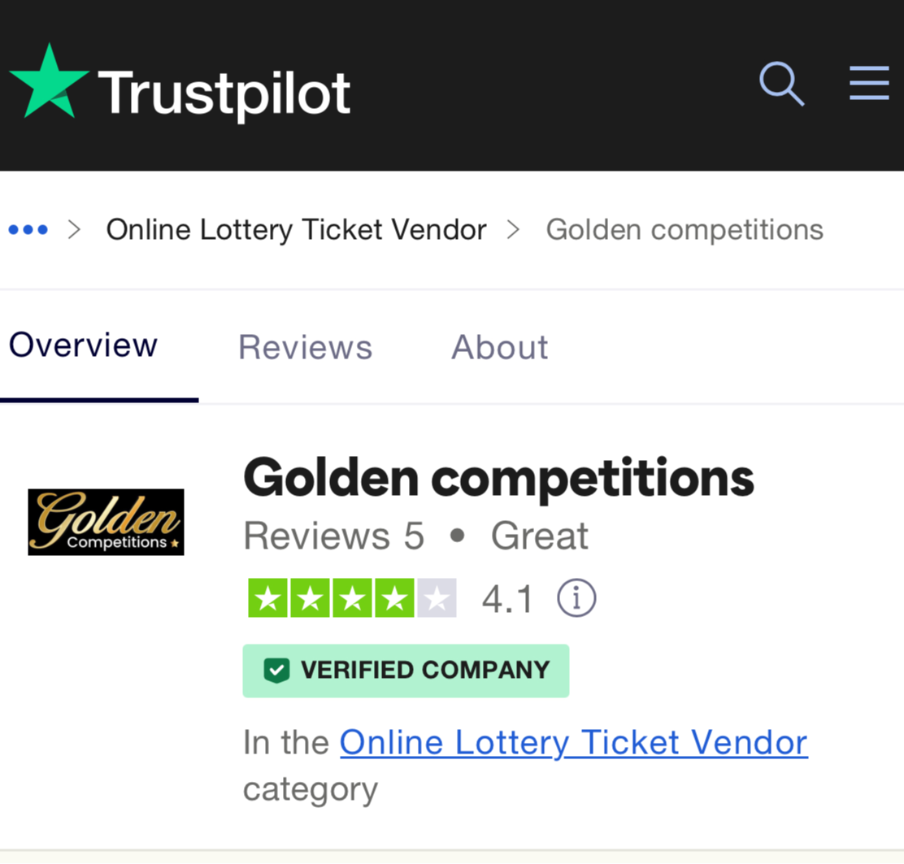The image size is (904, 864).
Task: Switch to the About tab
Action: tap(499, 348)
